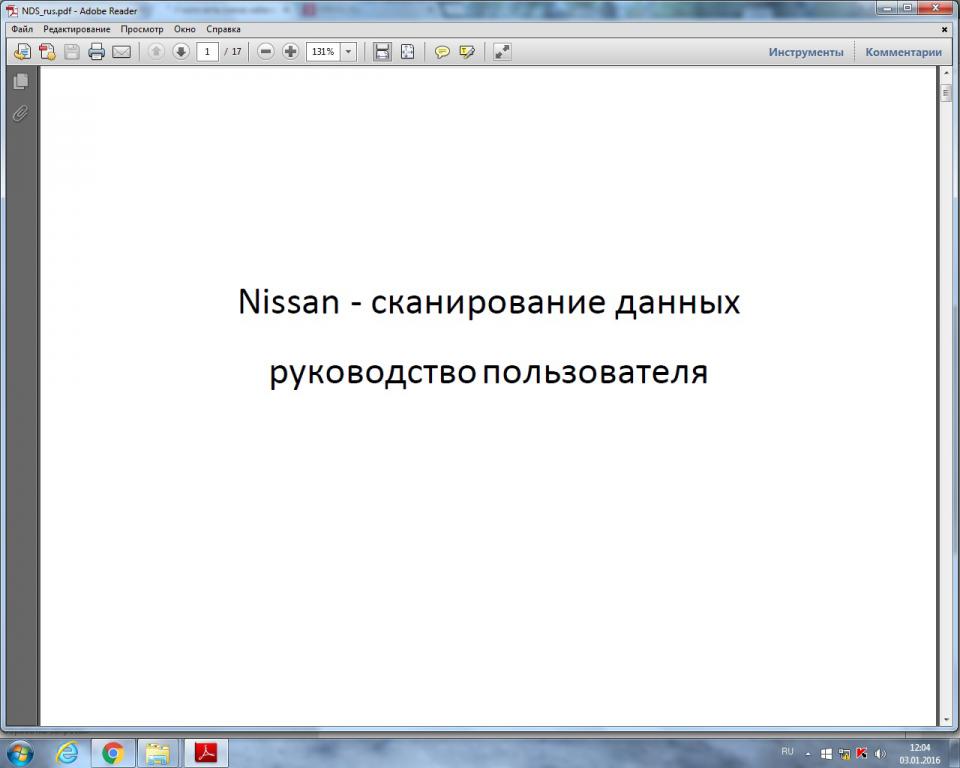Image resolution: width=960 pixels, height=768 pixels.
Task: Click the vertical scrollbar thumb
Action: [x=946, y=93]
